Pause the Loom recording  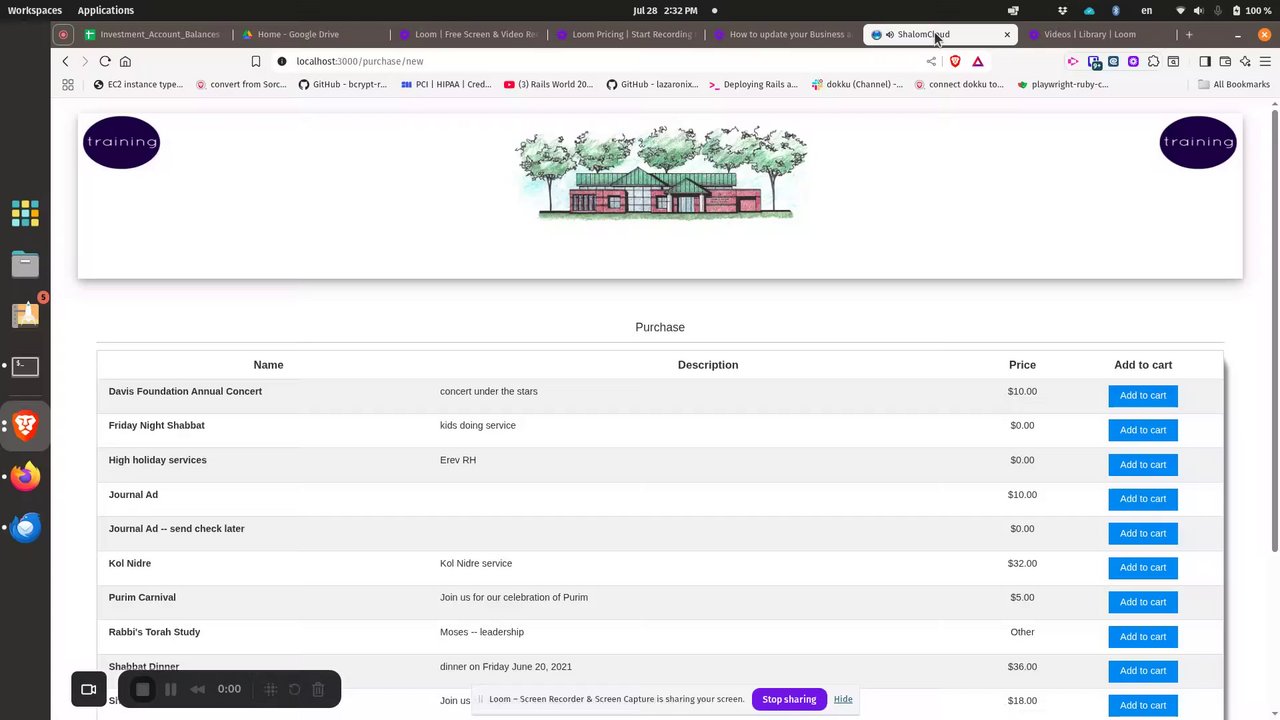click(x=171, y=689)
